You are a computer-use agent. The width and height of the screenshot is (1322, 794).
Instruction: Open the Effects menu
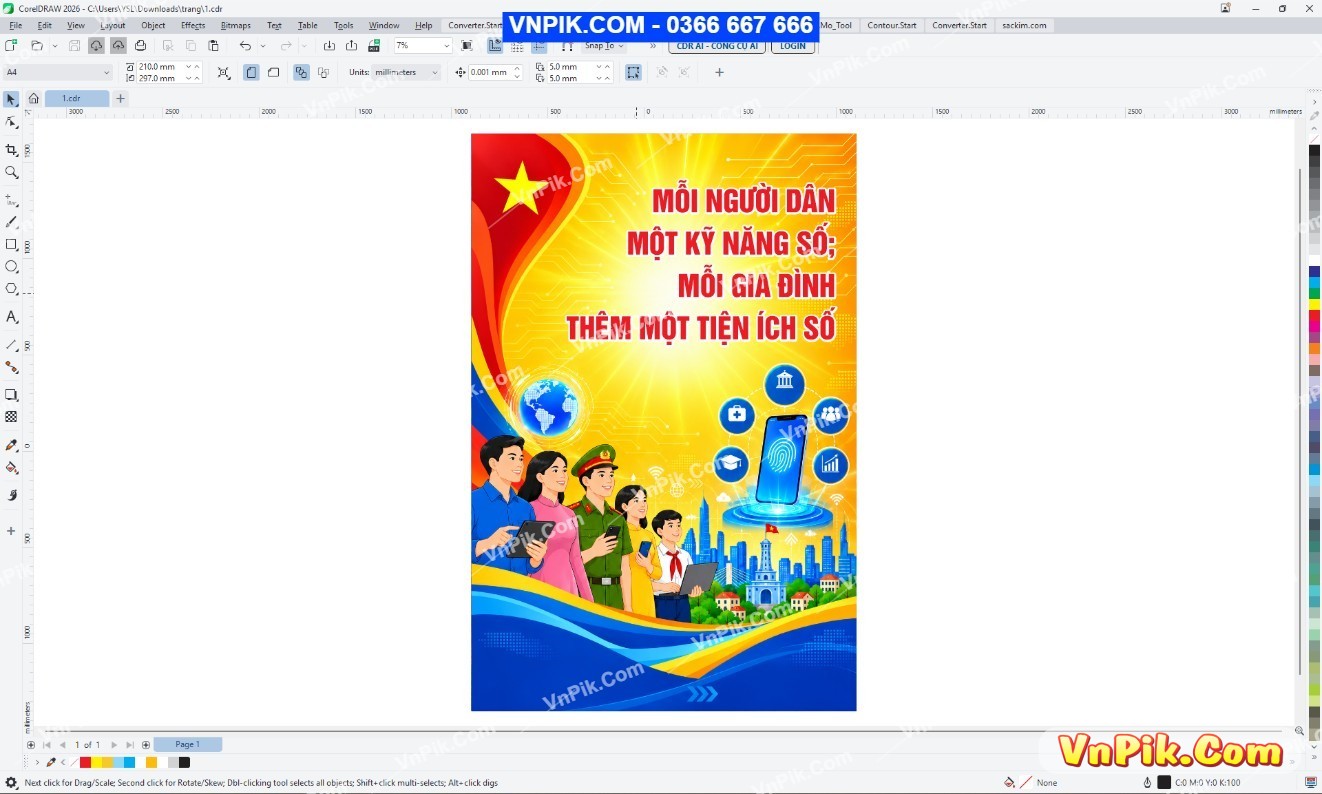click(193, 25)
